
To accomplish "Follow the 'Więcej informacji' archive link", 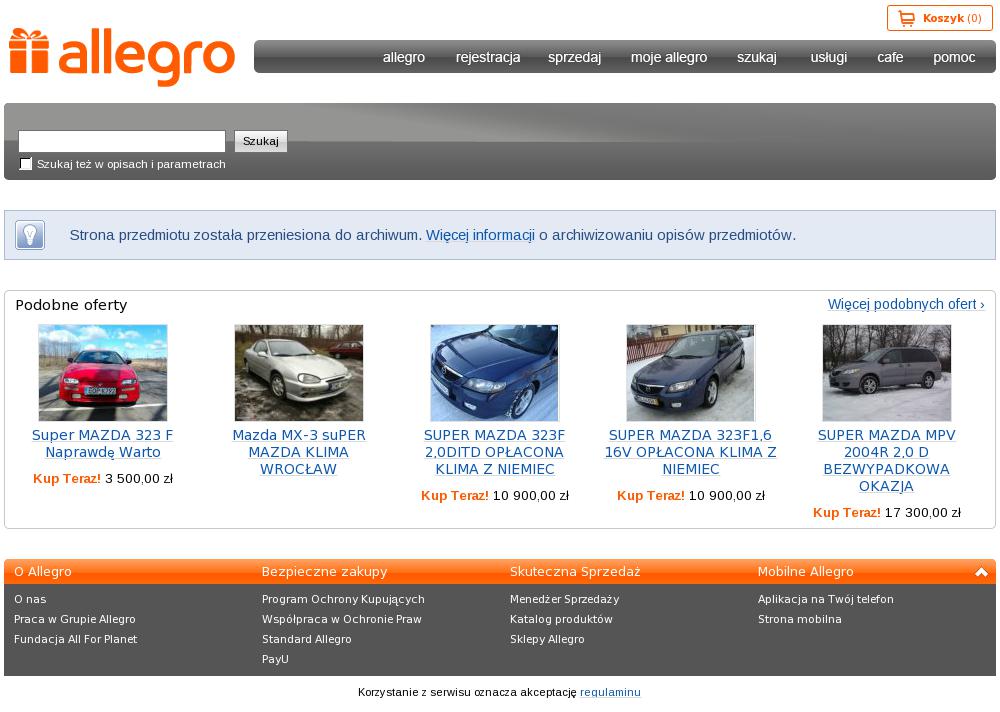I will tap(480, 235).
